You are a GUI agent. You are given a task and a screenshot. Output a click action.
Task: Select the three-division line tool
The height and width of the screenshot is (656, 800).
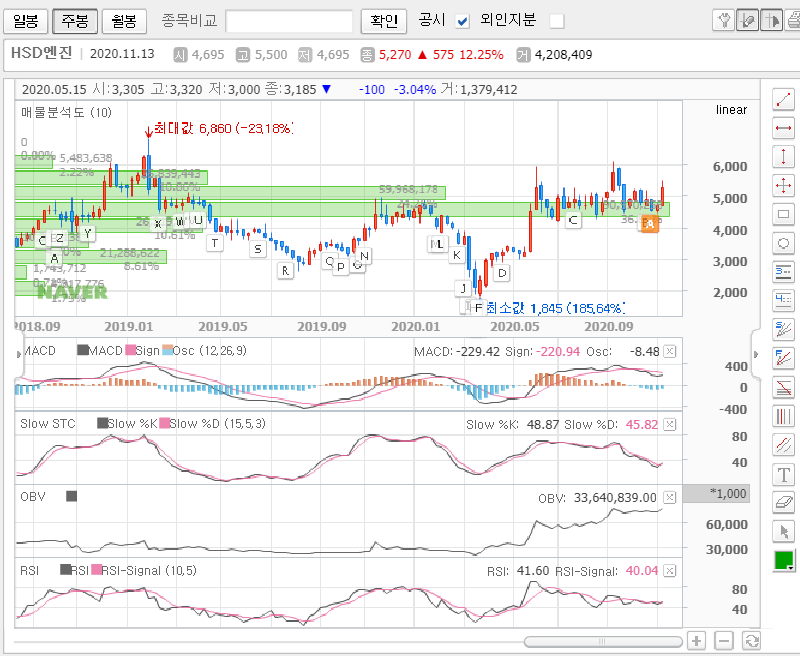(783, 272)
